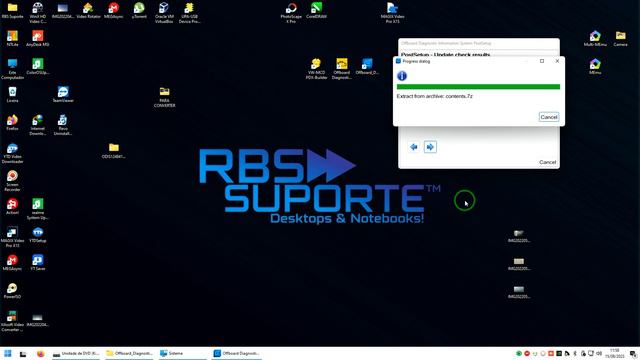
Task: Click the back arrow in PostSetup window
Action: [x=414, y=147]
